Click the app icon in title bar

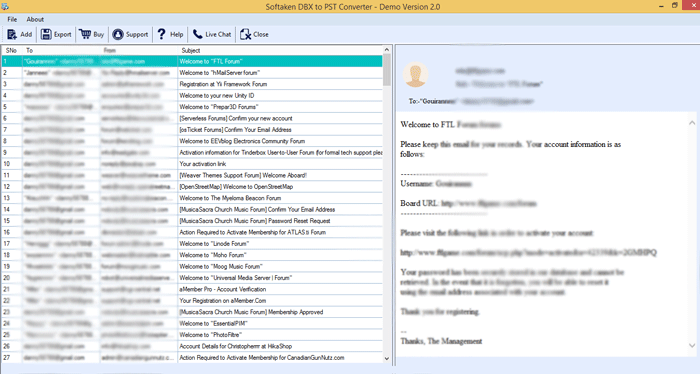[5, 6]
